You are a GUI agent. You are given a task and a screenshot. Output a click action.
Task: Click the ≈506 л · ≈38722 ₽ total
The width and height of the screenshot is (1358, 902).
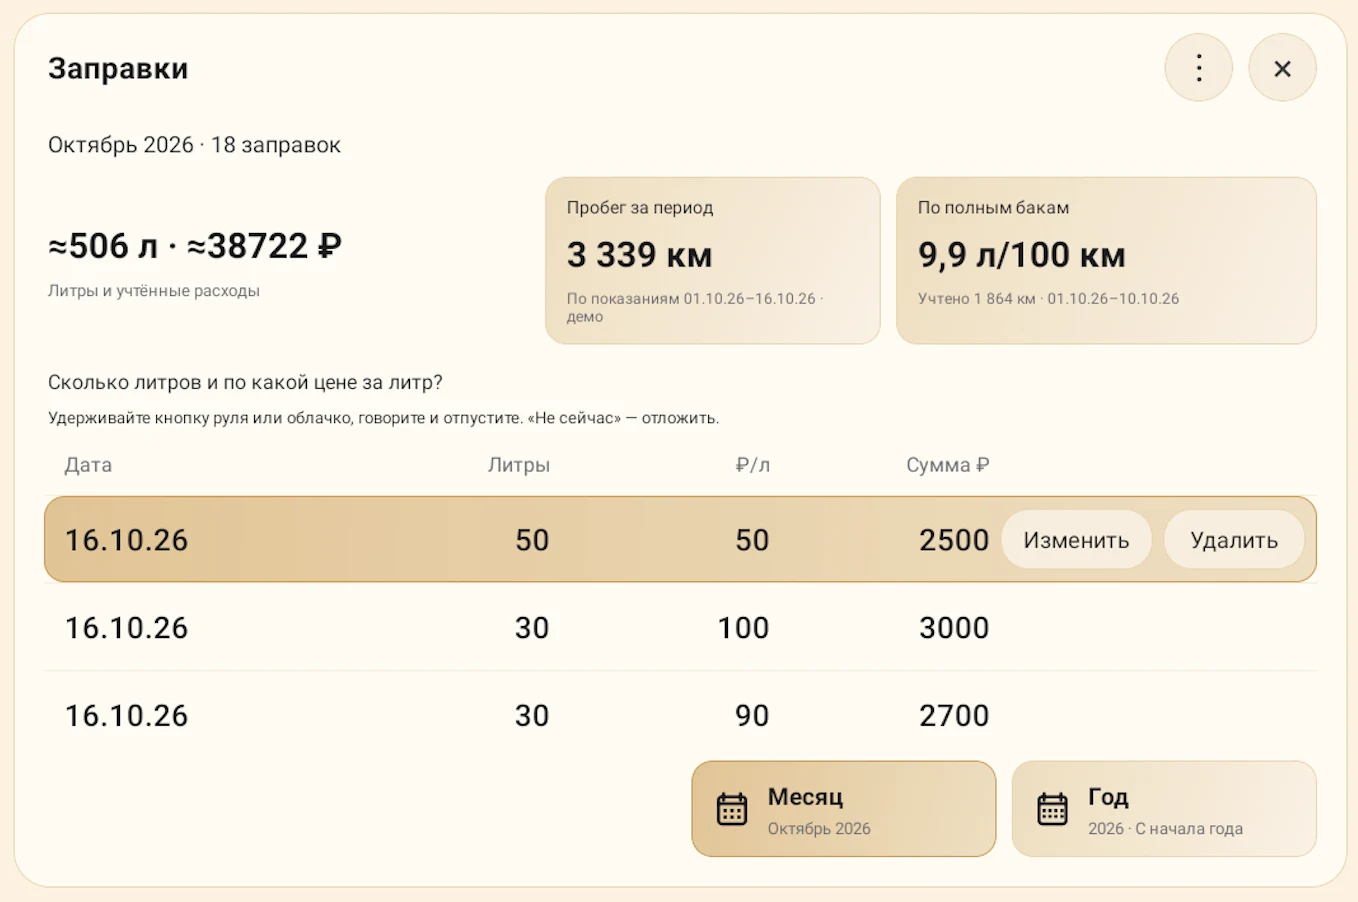pyautogui.click(x=195, y=246)
